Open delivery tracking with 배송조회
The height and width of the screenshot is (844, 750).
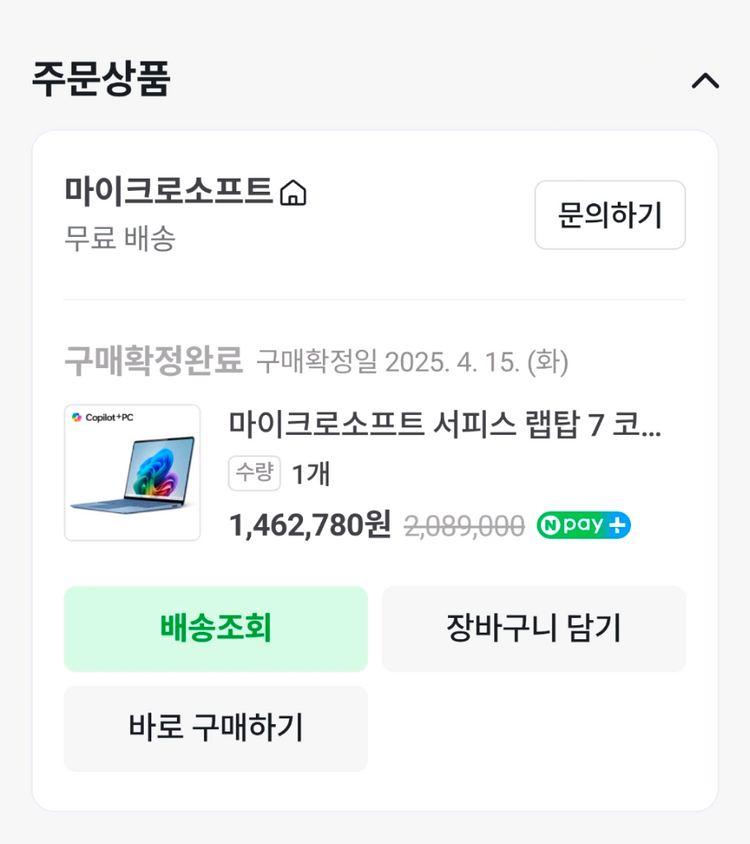[x=215, y=628]
